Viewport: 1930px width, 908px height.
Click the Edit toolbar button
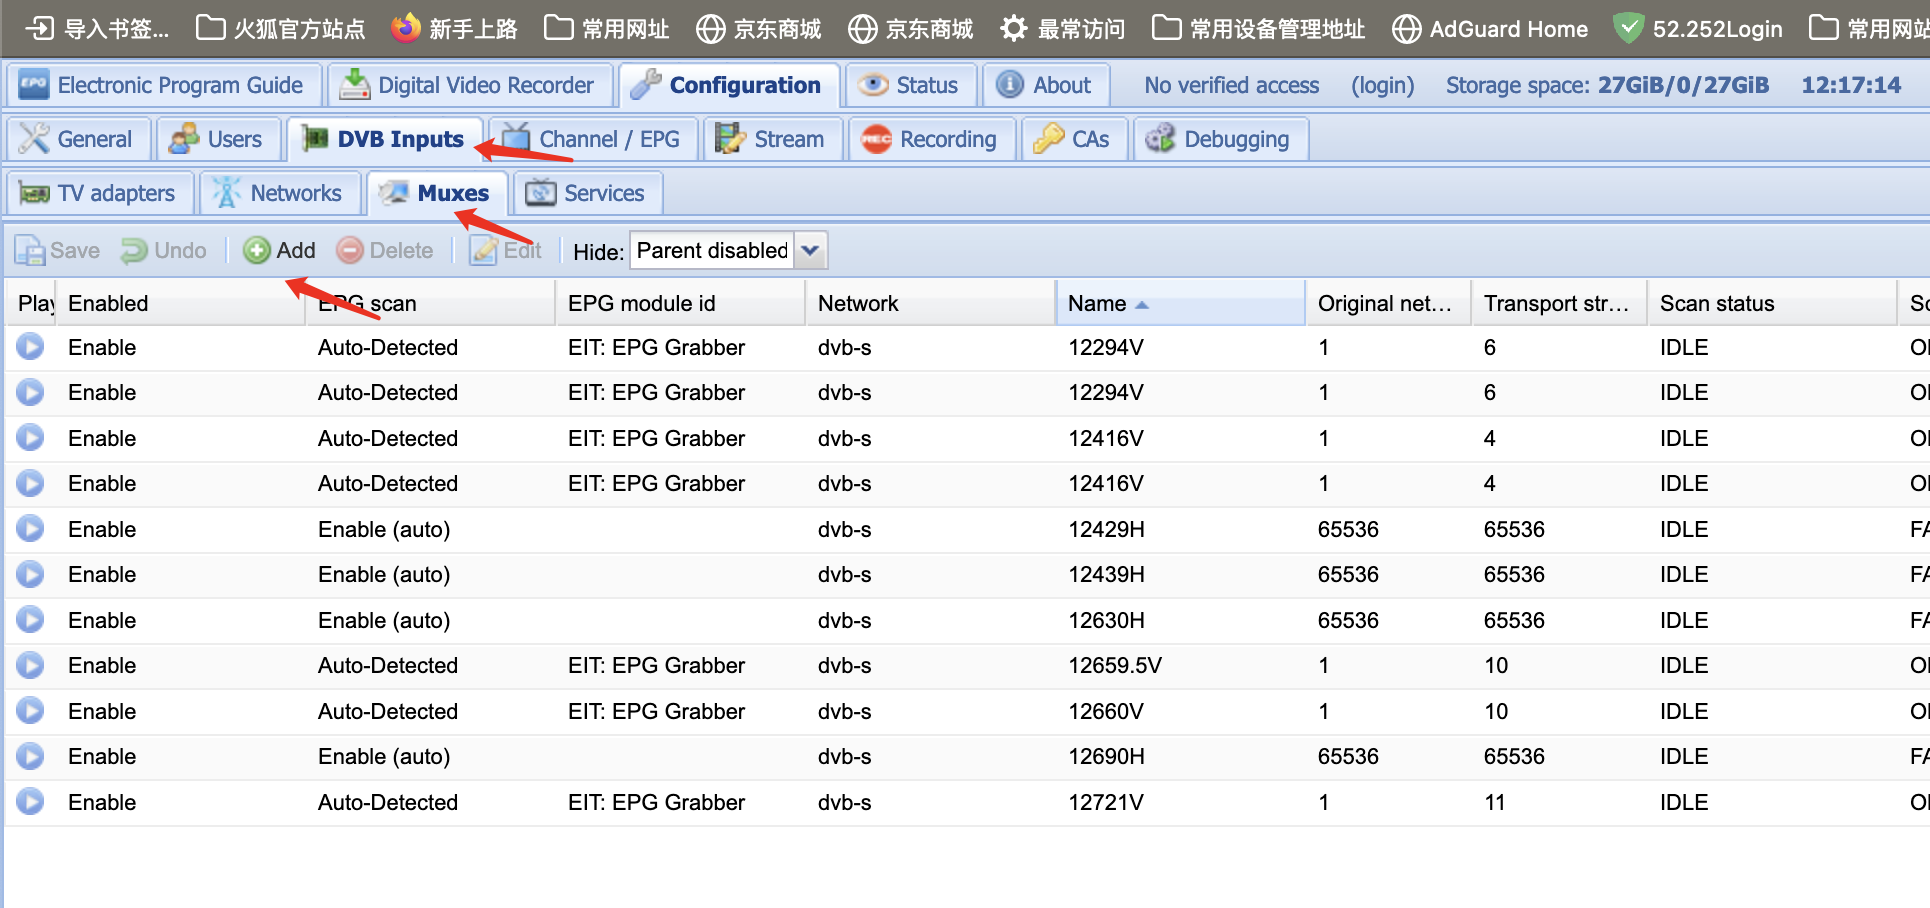coord(507,251)
